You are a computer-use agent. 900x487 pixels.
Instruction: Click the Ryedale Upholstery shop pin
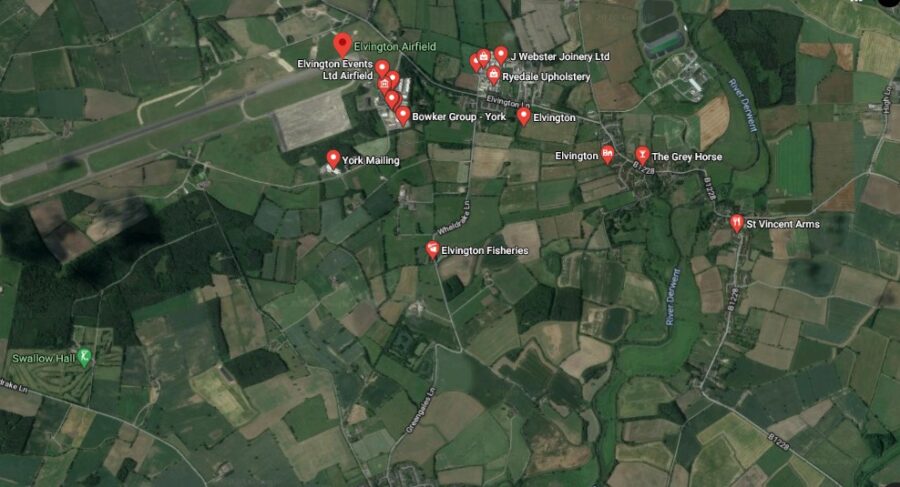(493, 75)
